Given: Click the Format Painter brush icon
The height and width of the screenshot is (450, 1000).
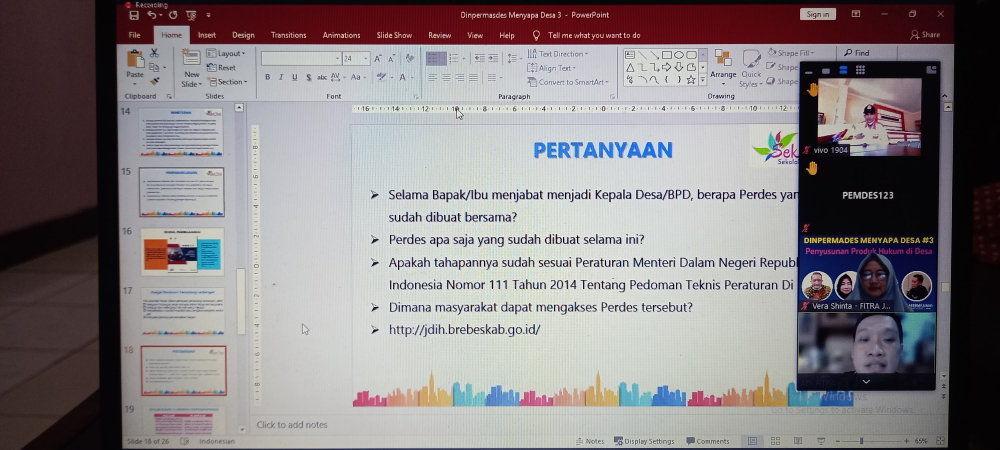Looking at the screenshot, I should (154, 82).
